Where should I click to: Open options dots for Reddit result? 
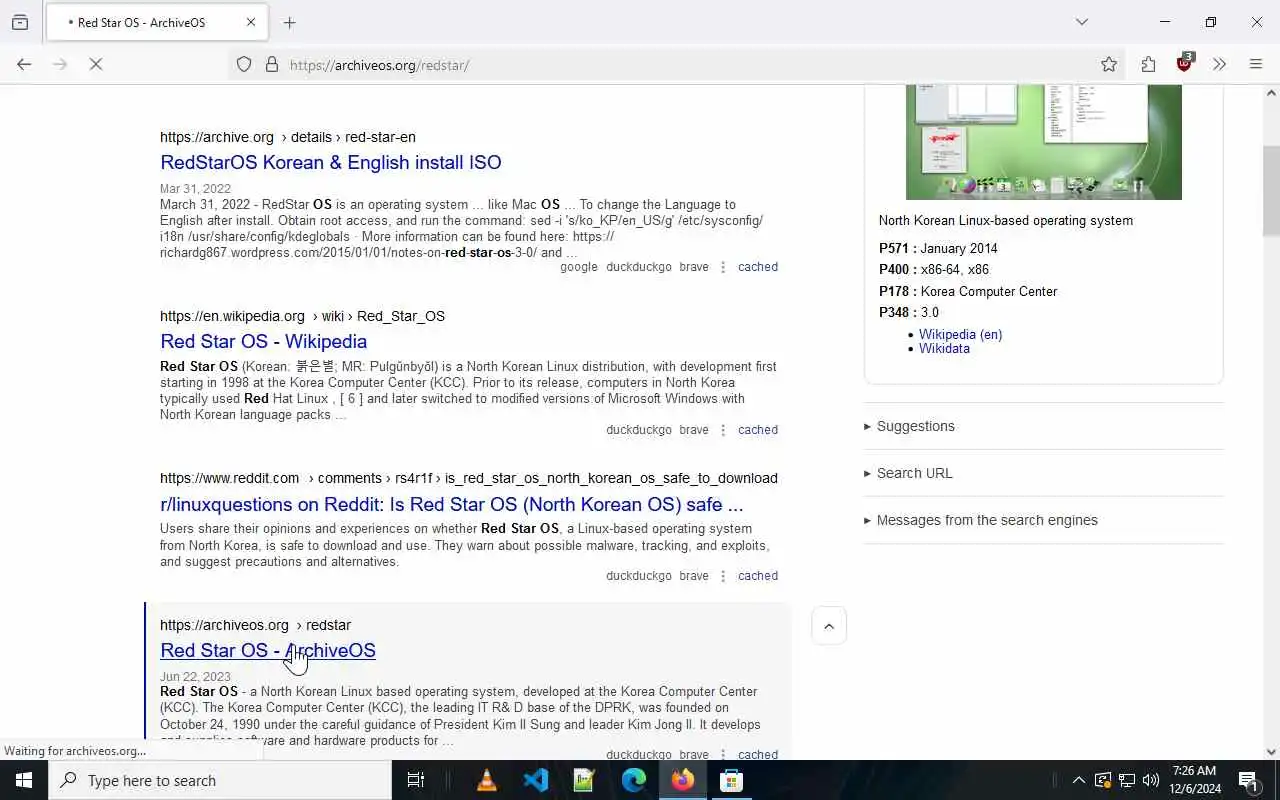coord(723,576)
